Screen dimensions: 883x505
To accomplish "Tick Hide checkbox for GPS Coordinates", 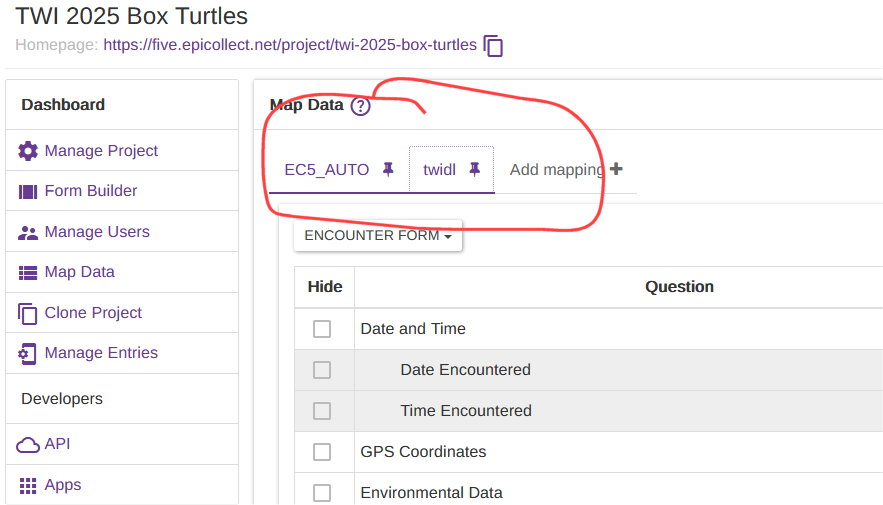I will click(322, 452).
